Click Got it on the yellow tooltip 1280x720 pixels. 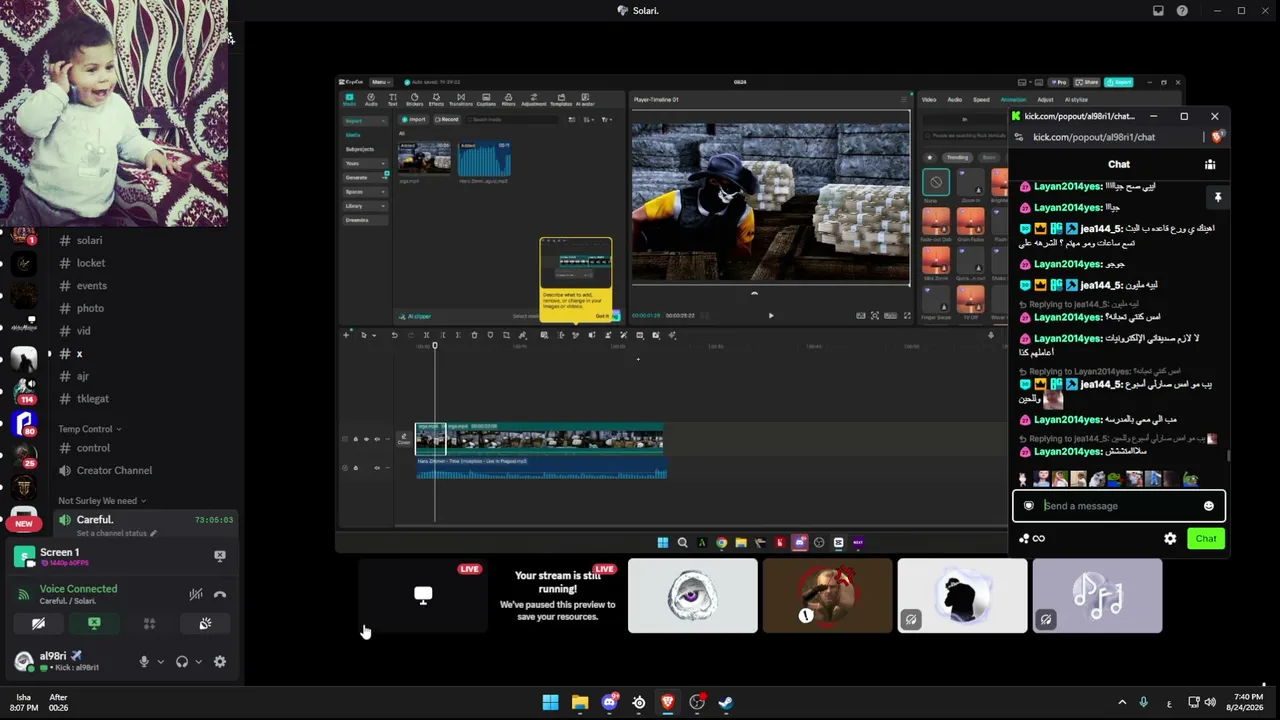601,316
